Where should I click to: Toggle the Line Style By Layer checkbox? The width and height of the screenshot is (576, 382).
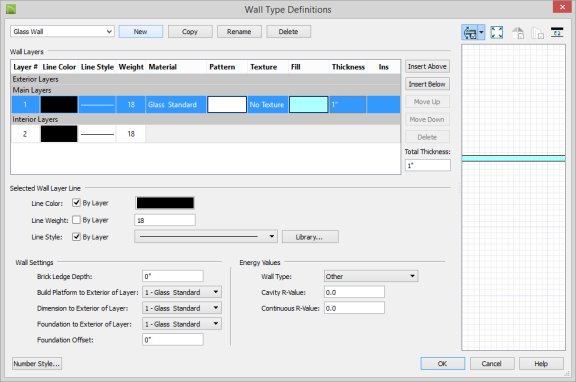tap(76, 237)
